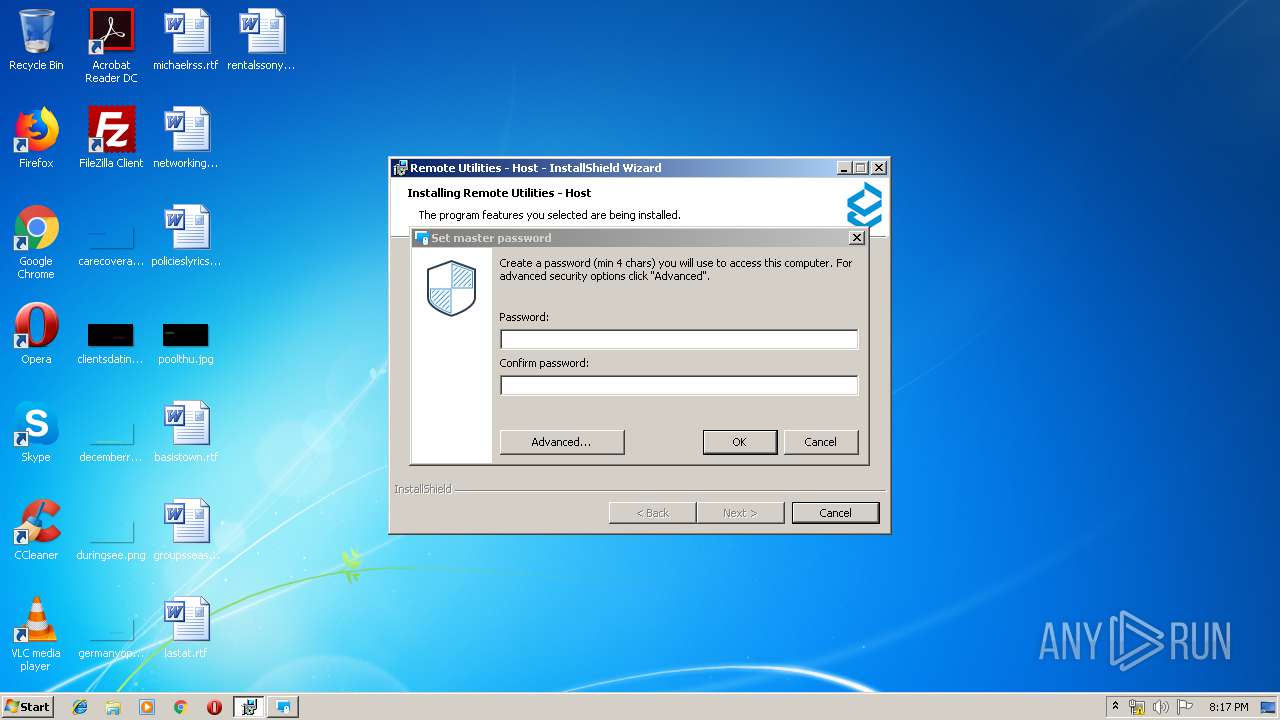This screenshot has height=720, width=1280.
Task: Click the Password input field
Action: 679,340
